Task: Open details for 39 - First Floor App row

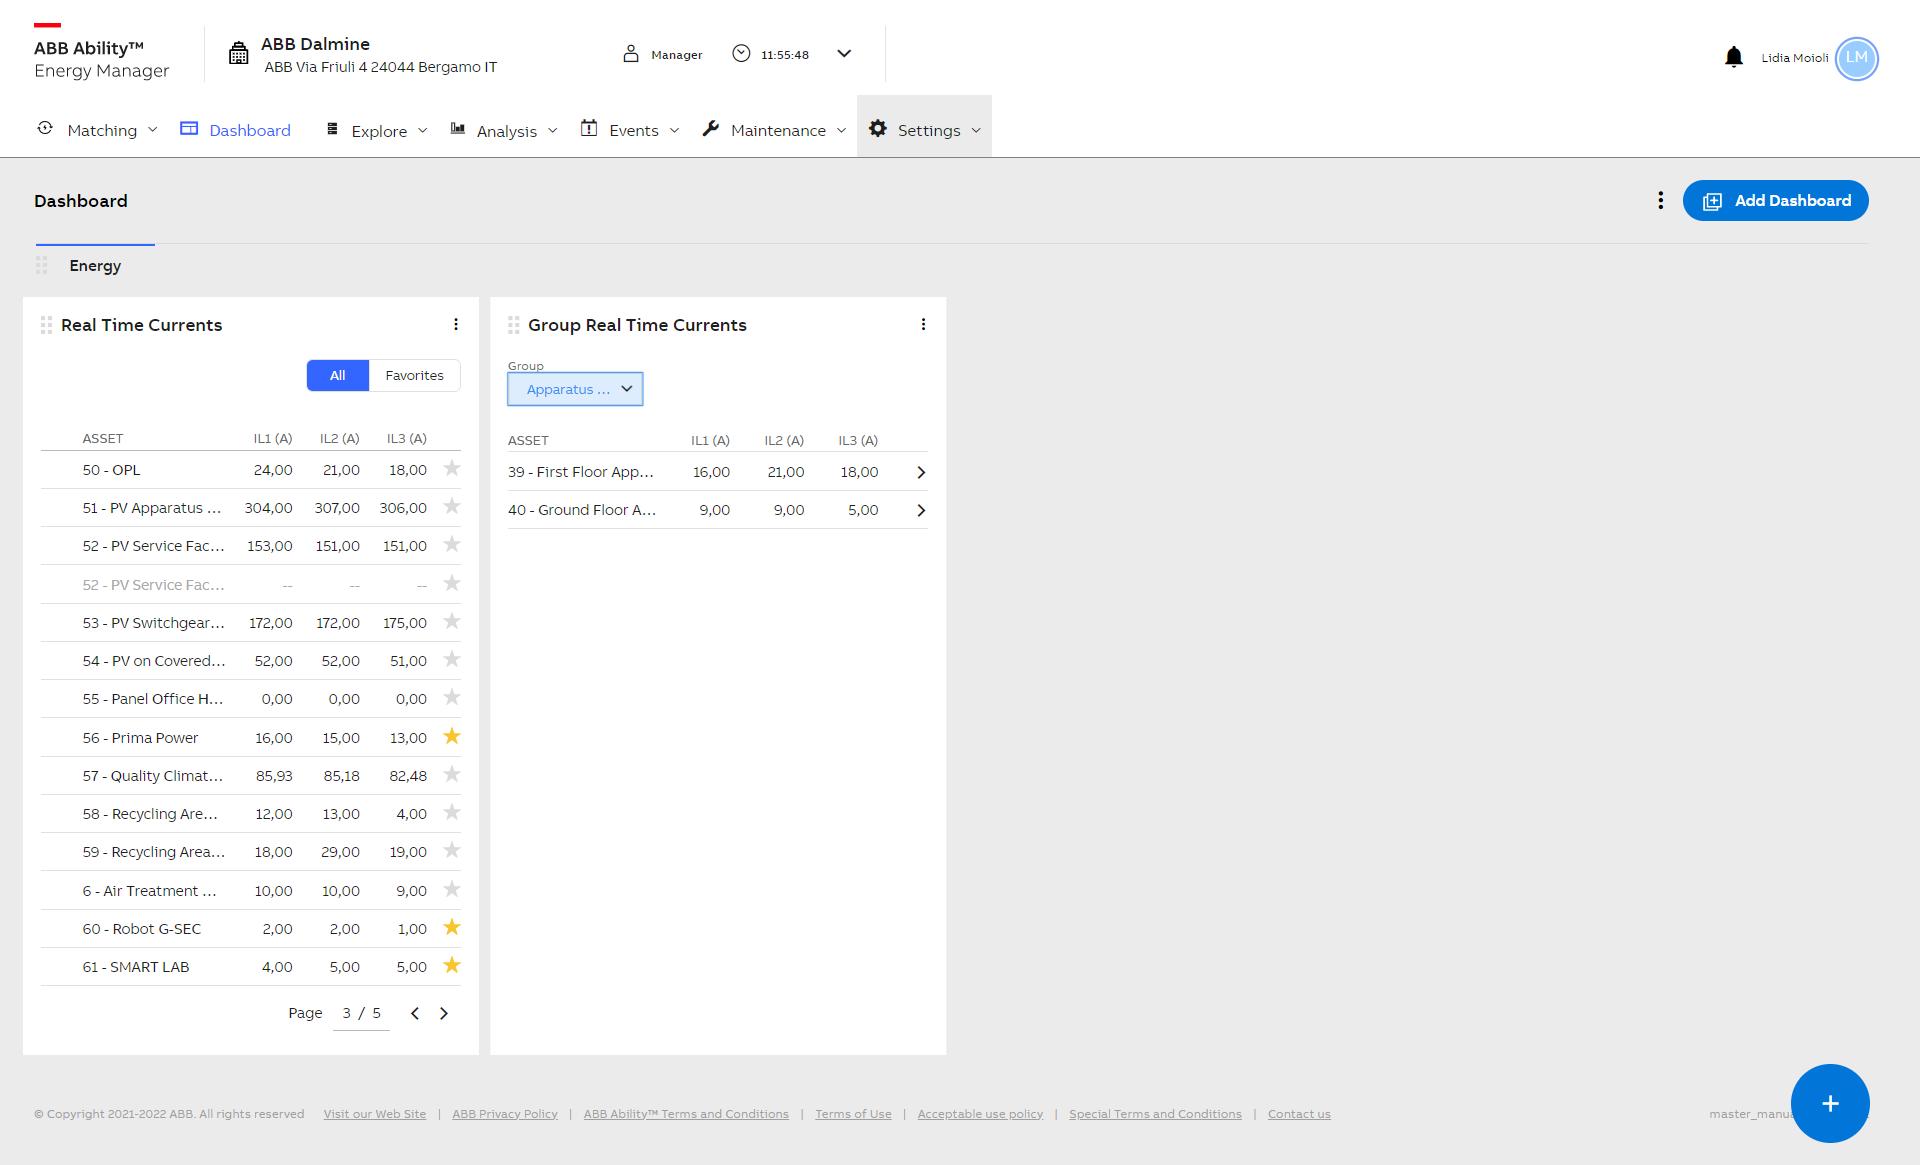Action: [x=921, y=472]
